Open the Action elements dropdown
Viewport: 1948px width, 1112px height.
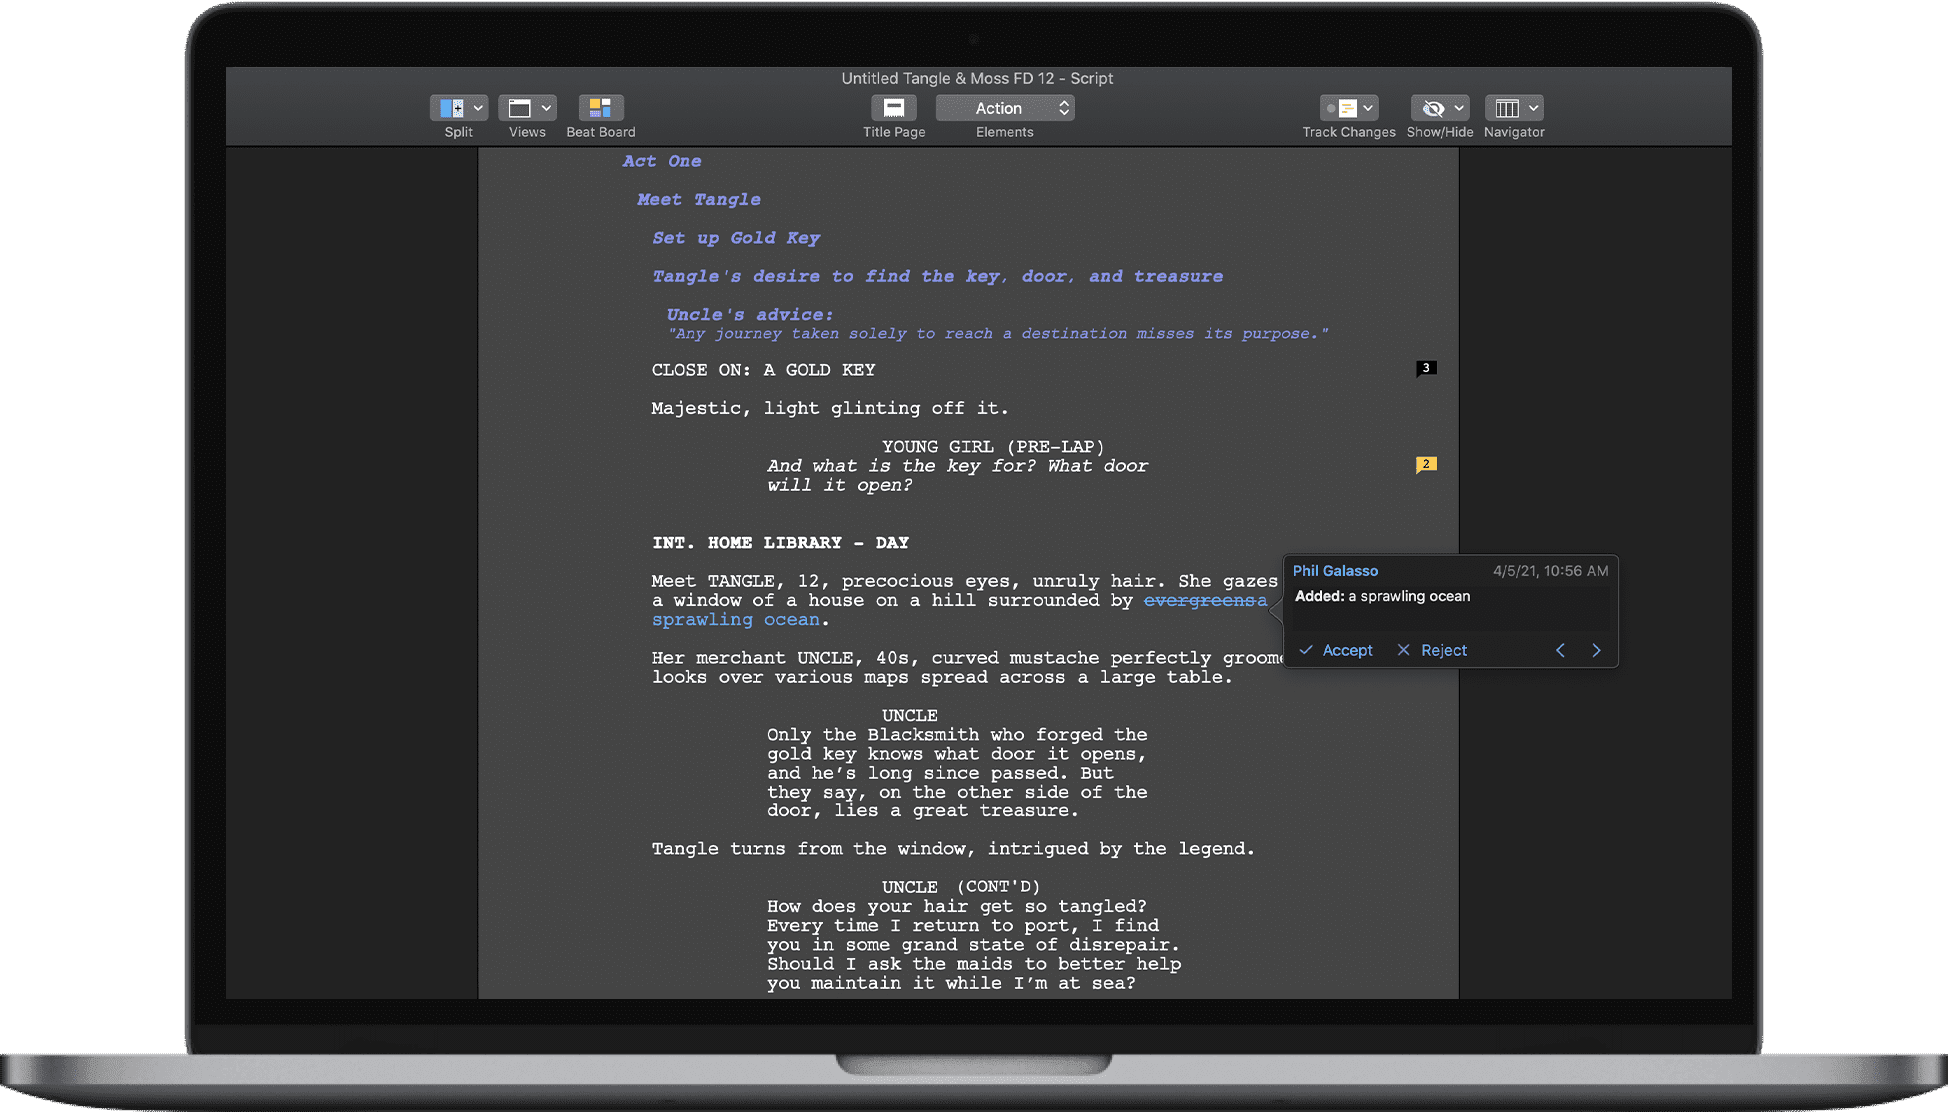pos(1004,108)
